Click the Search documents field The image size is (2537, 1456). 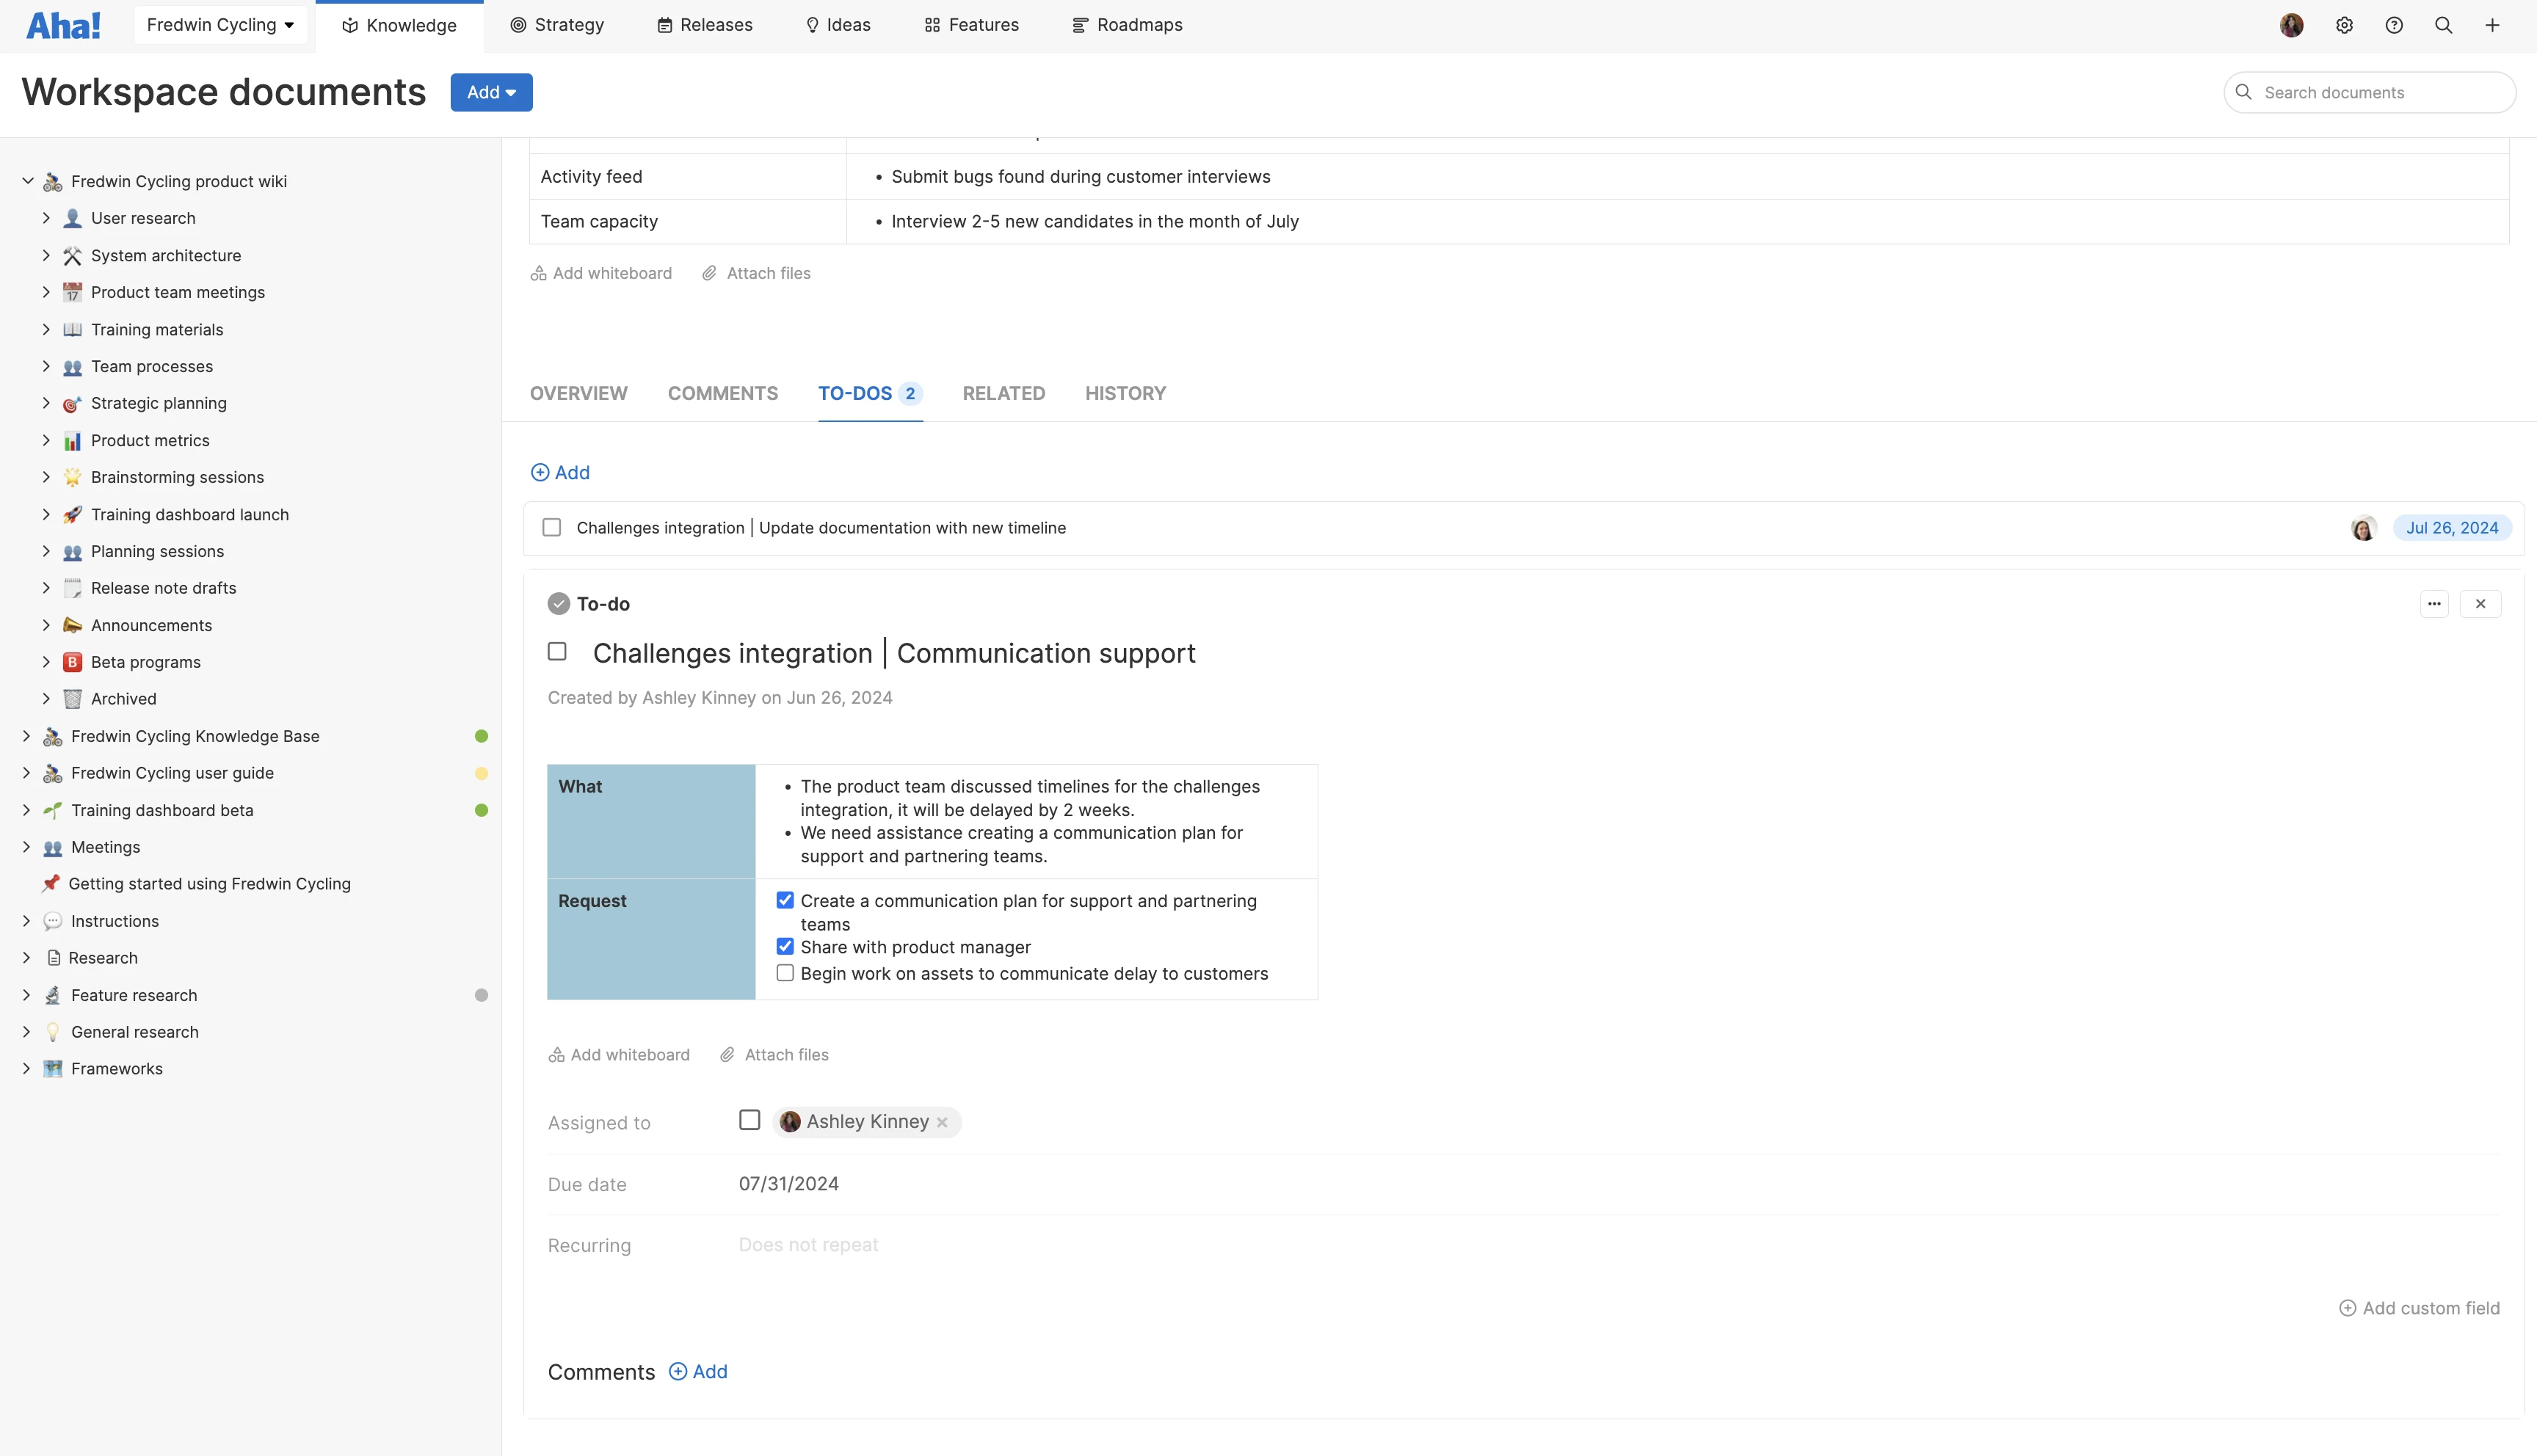[2370, 92]
